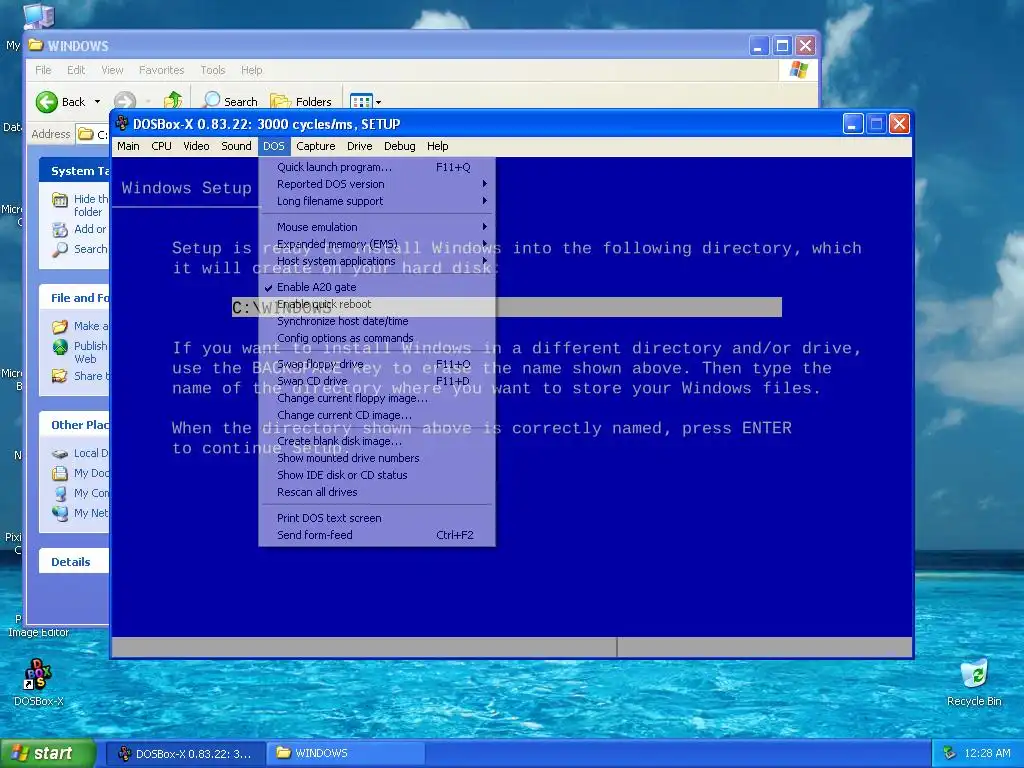Click the C:\WINDOWS directory input field
The height and width of the screenshot is (768, 1024).
[x=507, y=307]
